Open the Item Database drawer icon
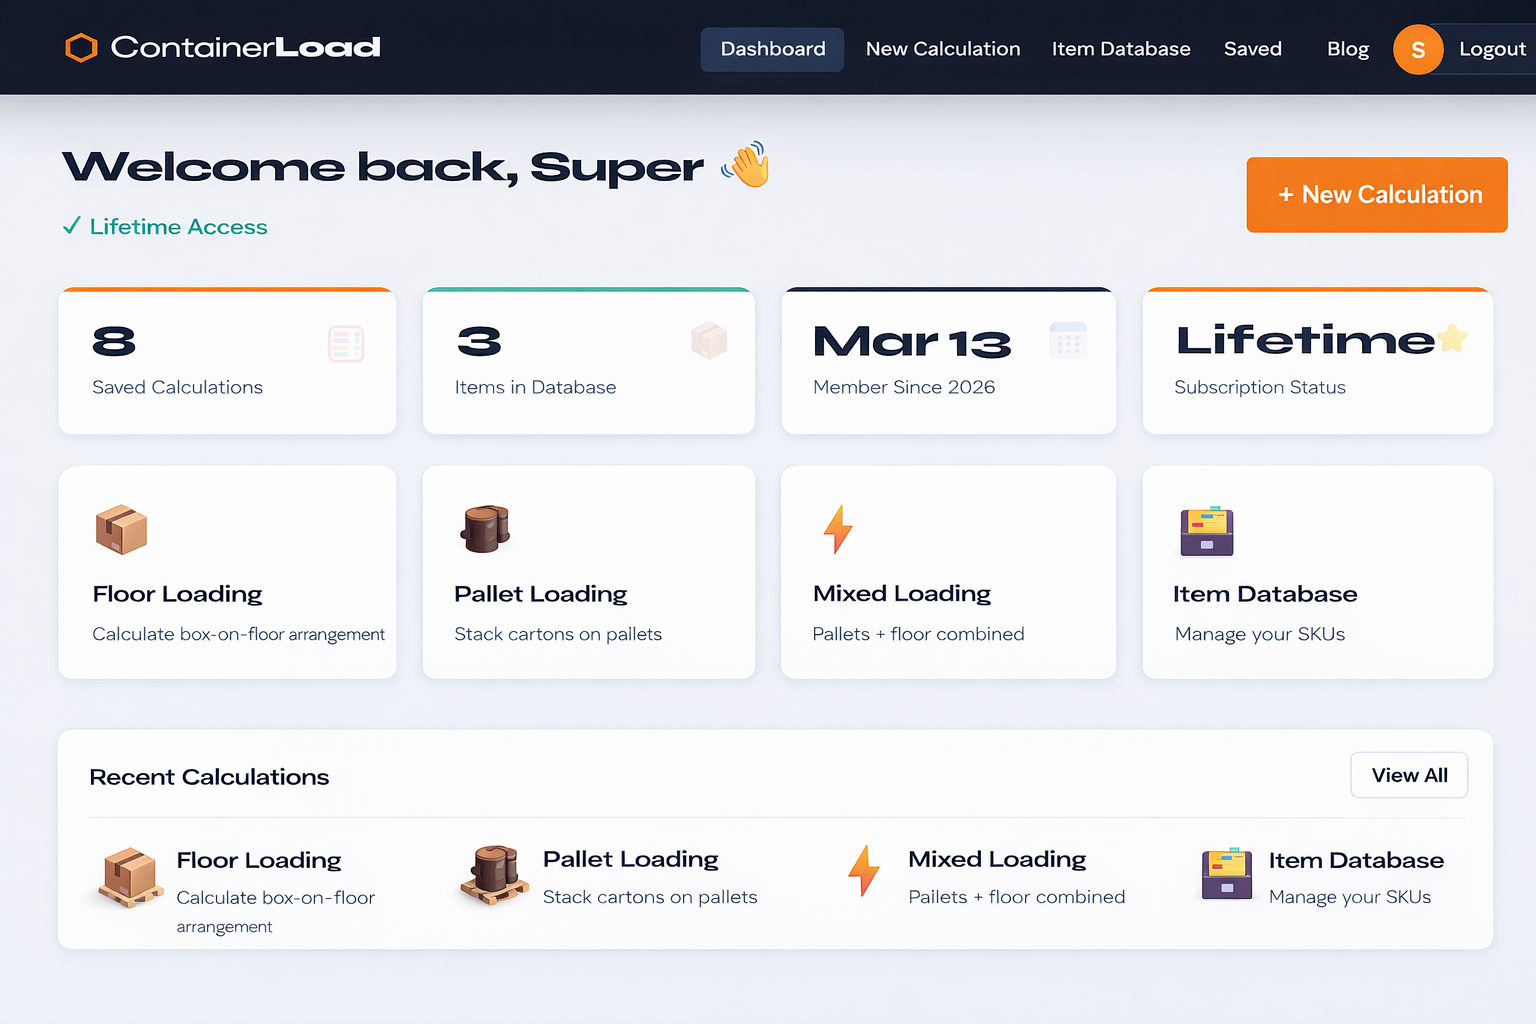The width and height of the screenshot is (1536, 1024). 1206,532
